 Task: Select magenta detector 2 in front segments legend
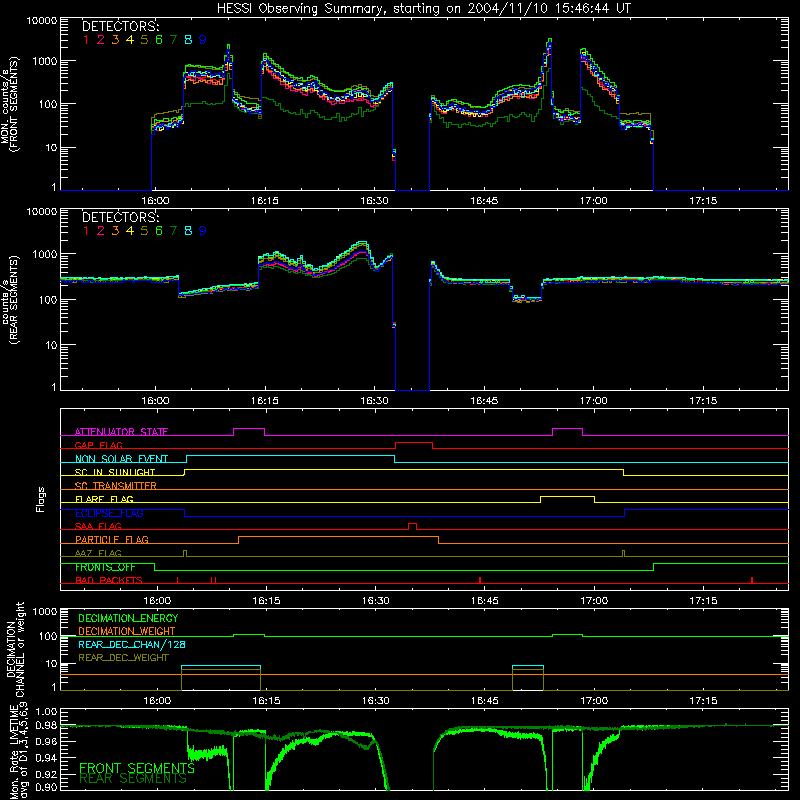coord(101,40)
